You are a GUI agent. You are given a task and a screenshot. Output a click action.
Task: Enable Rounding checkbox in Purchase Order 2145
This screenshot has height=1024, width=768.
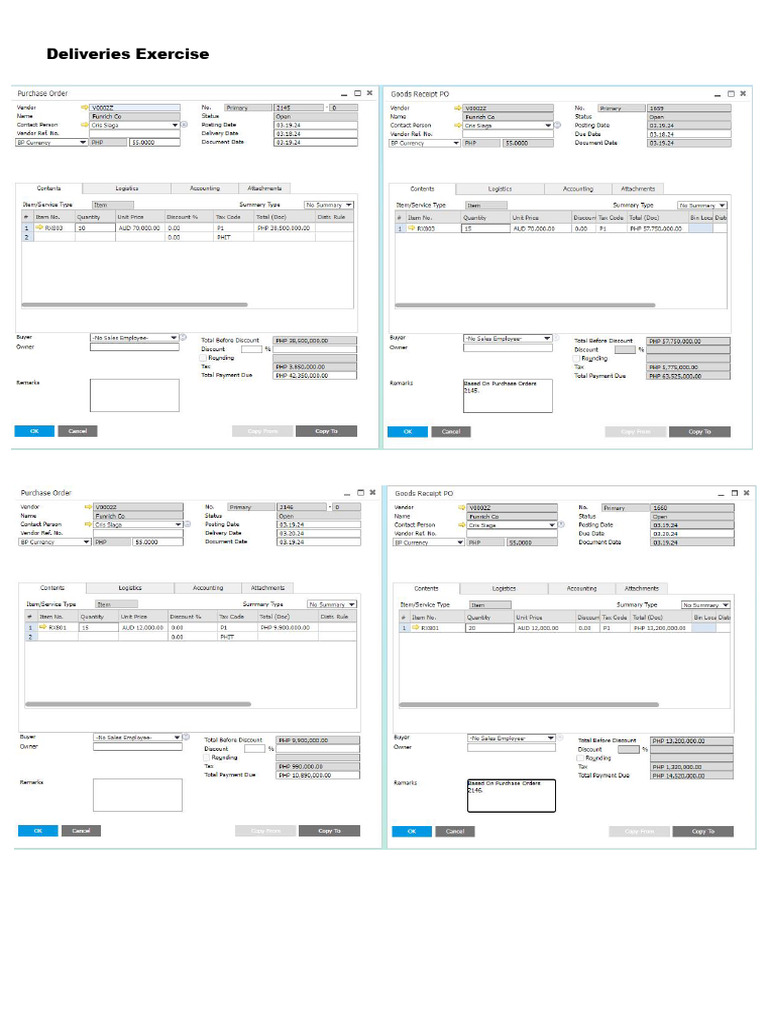pyautogui.click(x=203, y=358)
